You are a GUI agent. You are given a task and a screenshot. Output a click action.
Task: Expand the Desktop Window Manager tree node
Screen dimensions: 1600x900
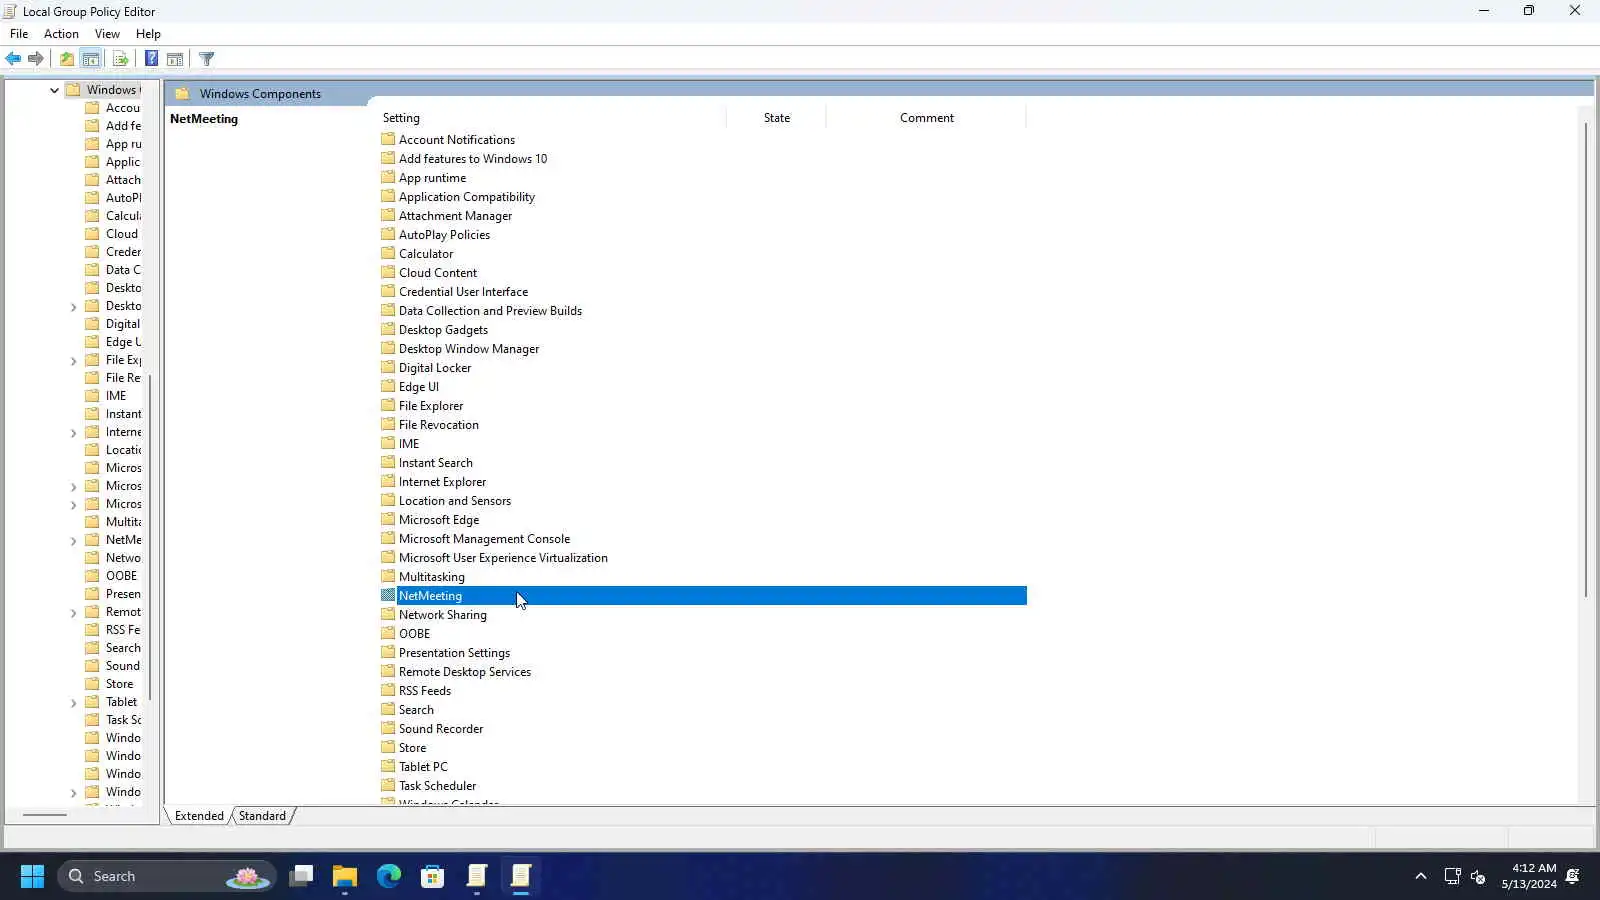73,307
